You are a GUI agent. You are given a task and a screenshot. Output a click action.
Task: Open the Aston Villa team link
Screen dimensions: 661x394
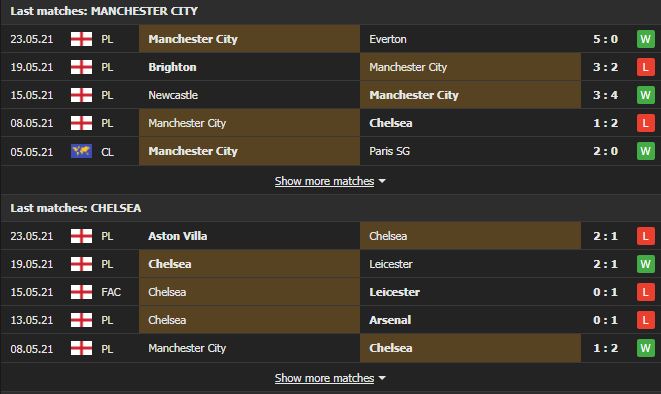click(x=178, y=236)
